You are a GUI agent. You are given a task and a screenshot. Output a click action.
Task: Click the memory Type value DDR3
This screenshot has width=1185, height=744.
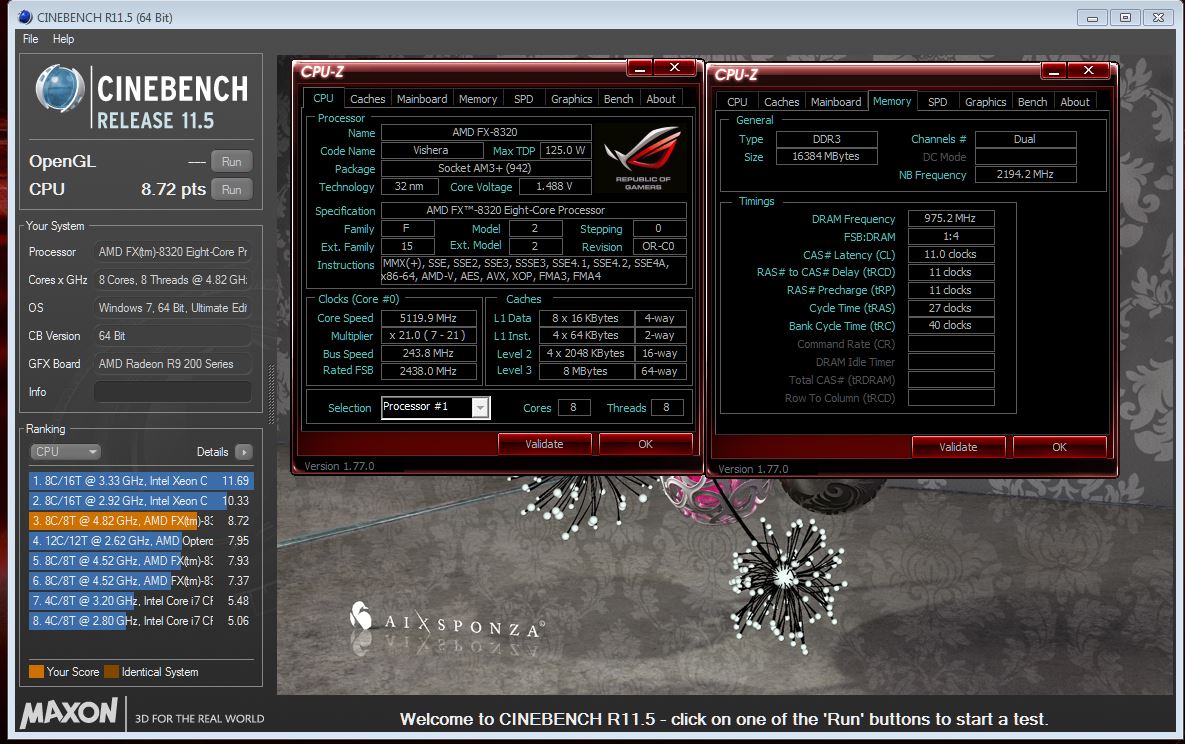pos(827,139)
